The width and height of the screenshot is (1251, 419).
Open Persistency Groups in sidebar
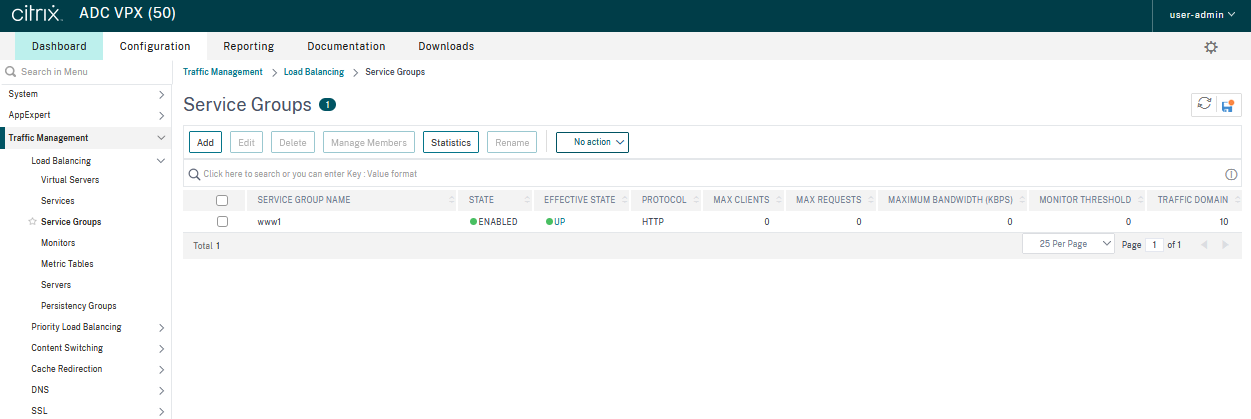[79, 306]
